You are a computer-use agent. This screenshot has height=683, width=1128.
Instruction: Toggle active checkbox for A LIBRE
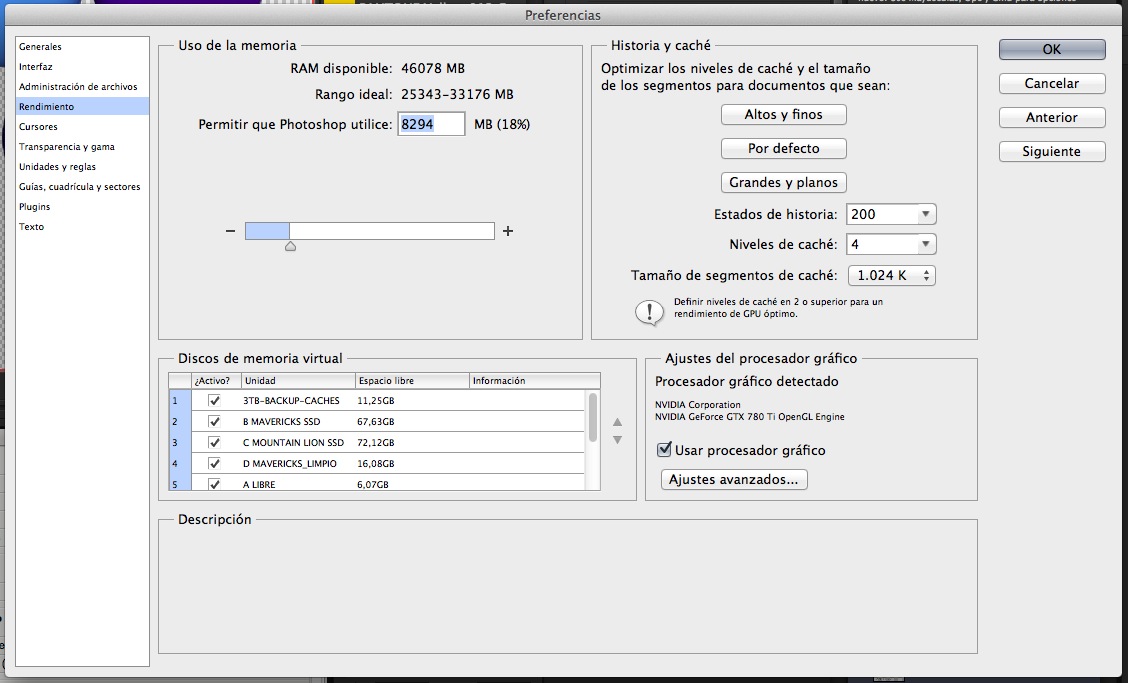click(214, 484)
